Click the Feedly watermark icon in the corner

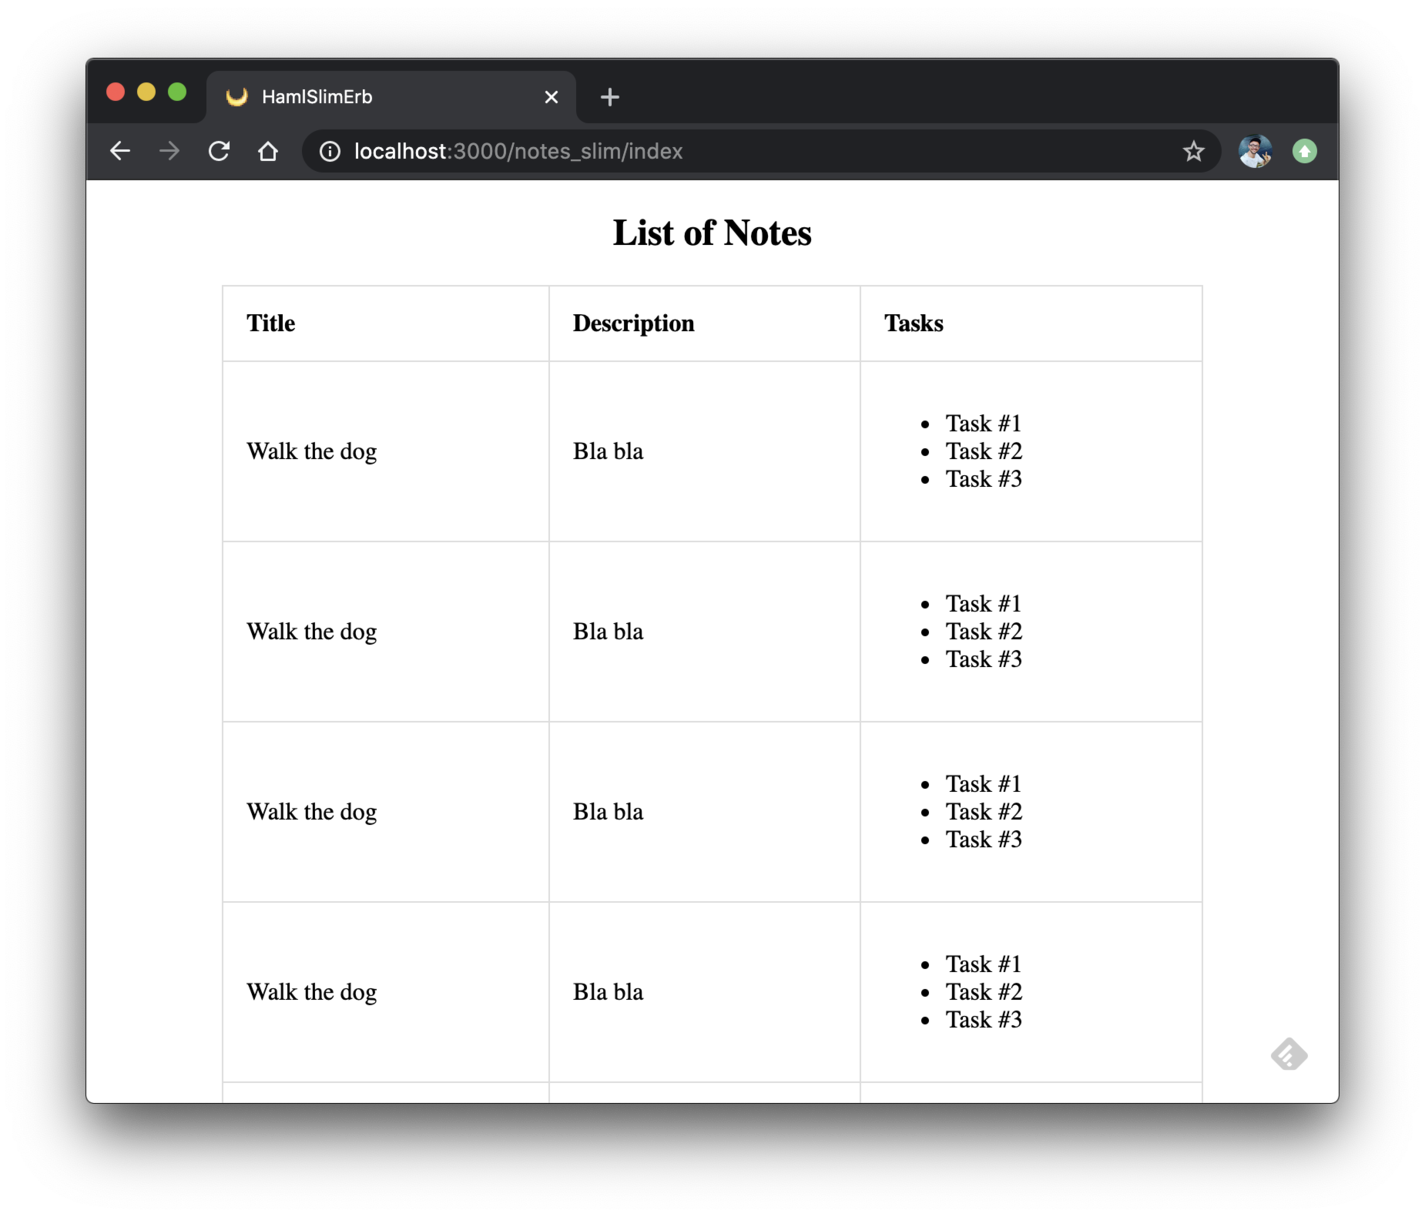click(1288, 1054)
